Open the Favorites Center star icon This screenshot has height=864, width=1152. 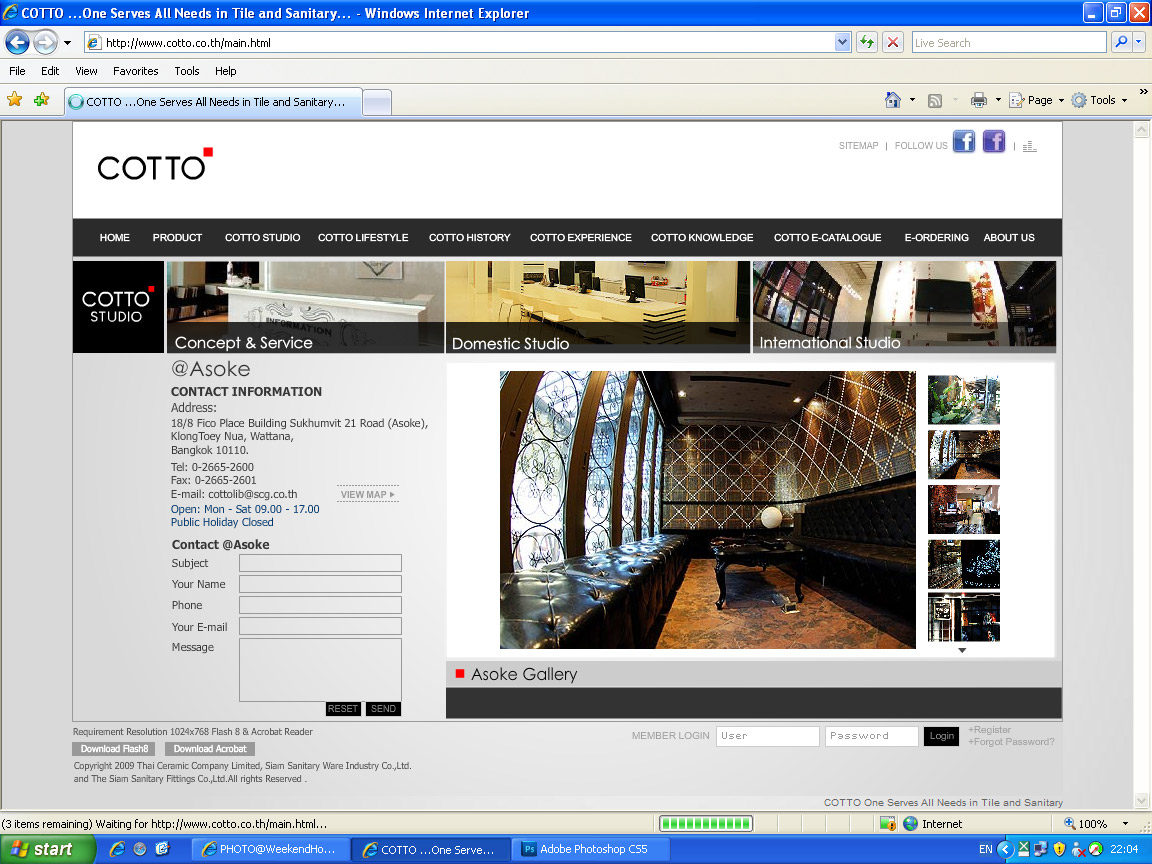(15, 100)
